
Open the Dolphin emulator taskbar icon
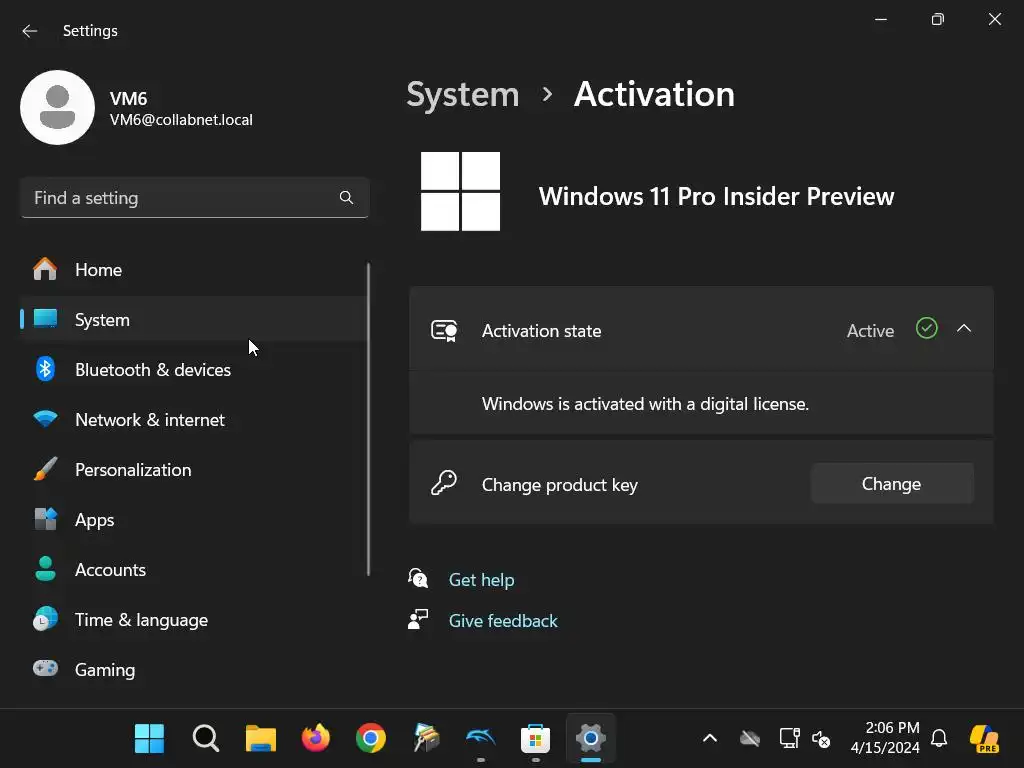tap(481, 739)
